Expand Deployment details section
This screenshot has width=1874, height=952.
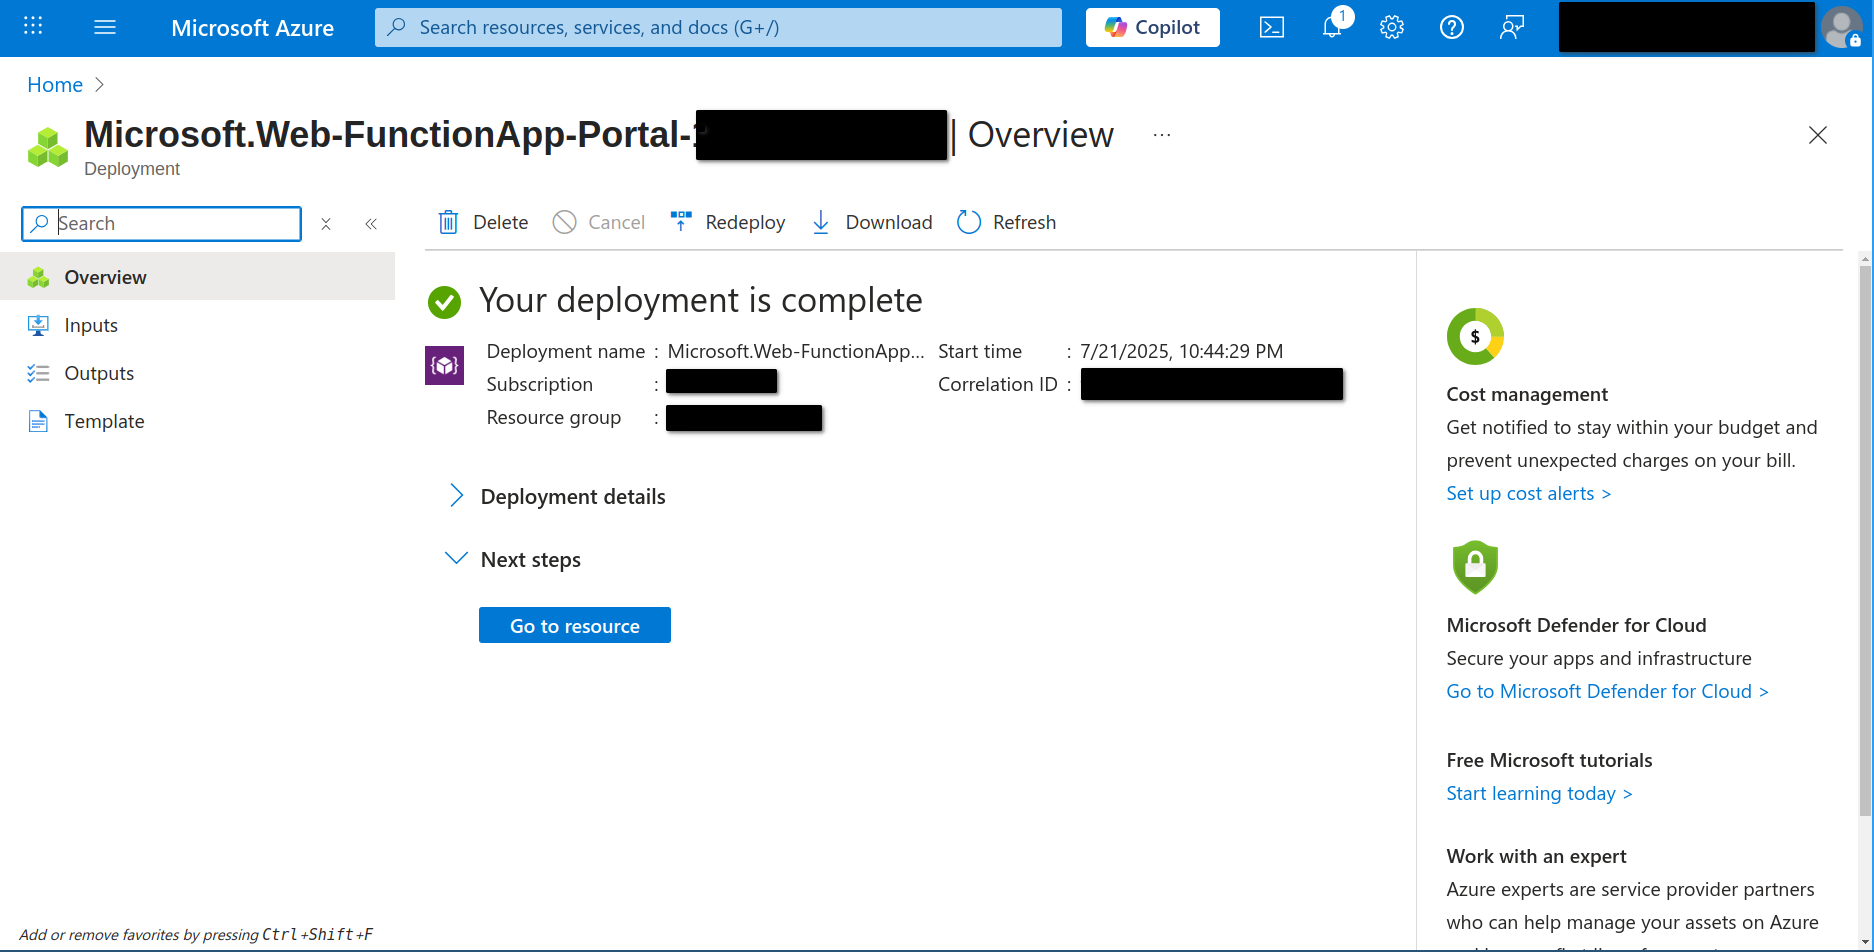556,496
